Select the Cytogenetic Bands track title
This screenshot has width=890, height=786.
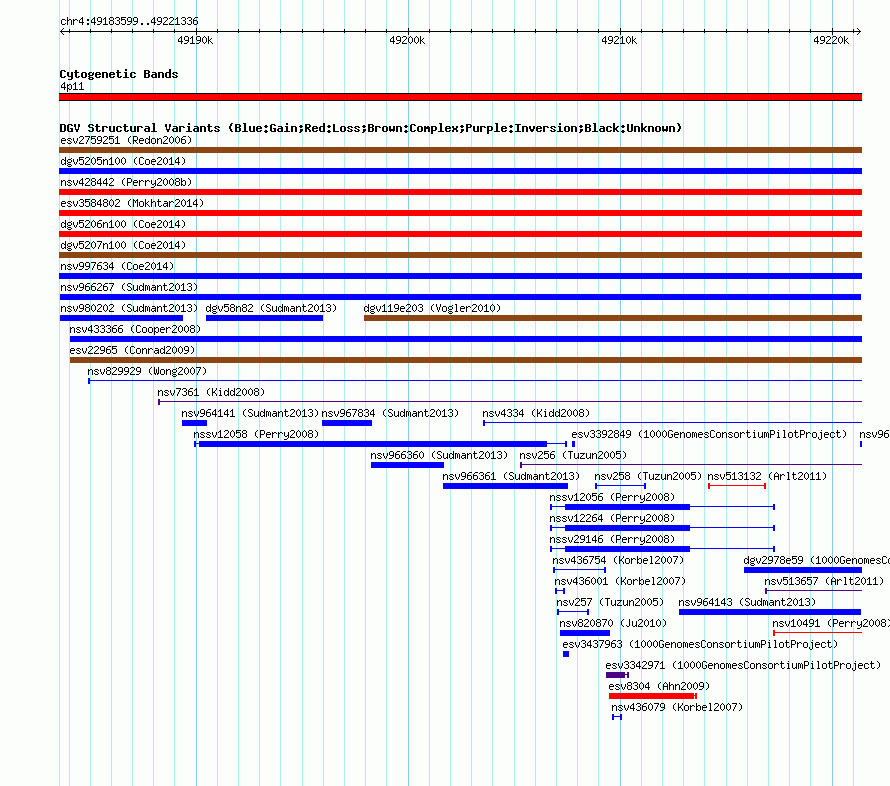pyautogui.click(x=119, y=74)
